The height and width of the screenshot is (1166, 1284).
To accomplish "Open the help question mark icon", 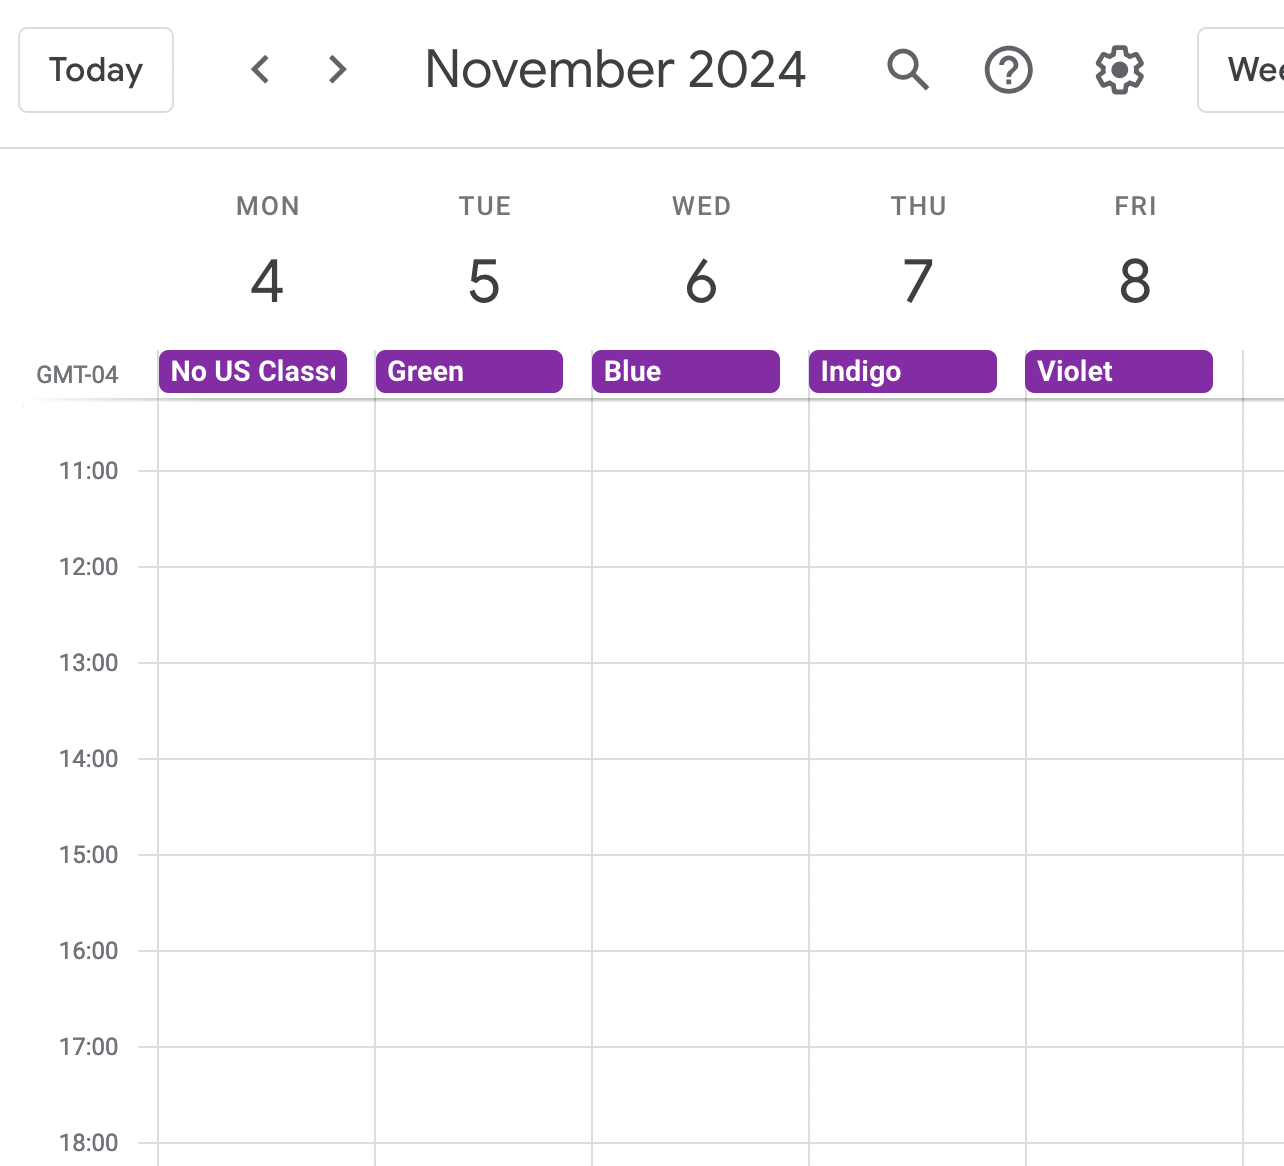I will pos(1008,70).
